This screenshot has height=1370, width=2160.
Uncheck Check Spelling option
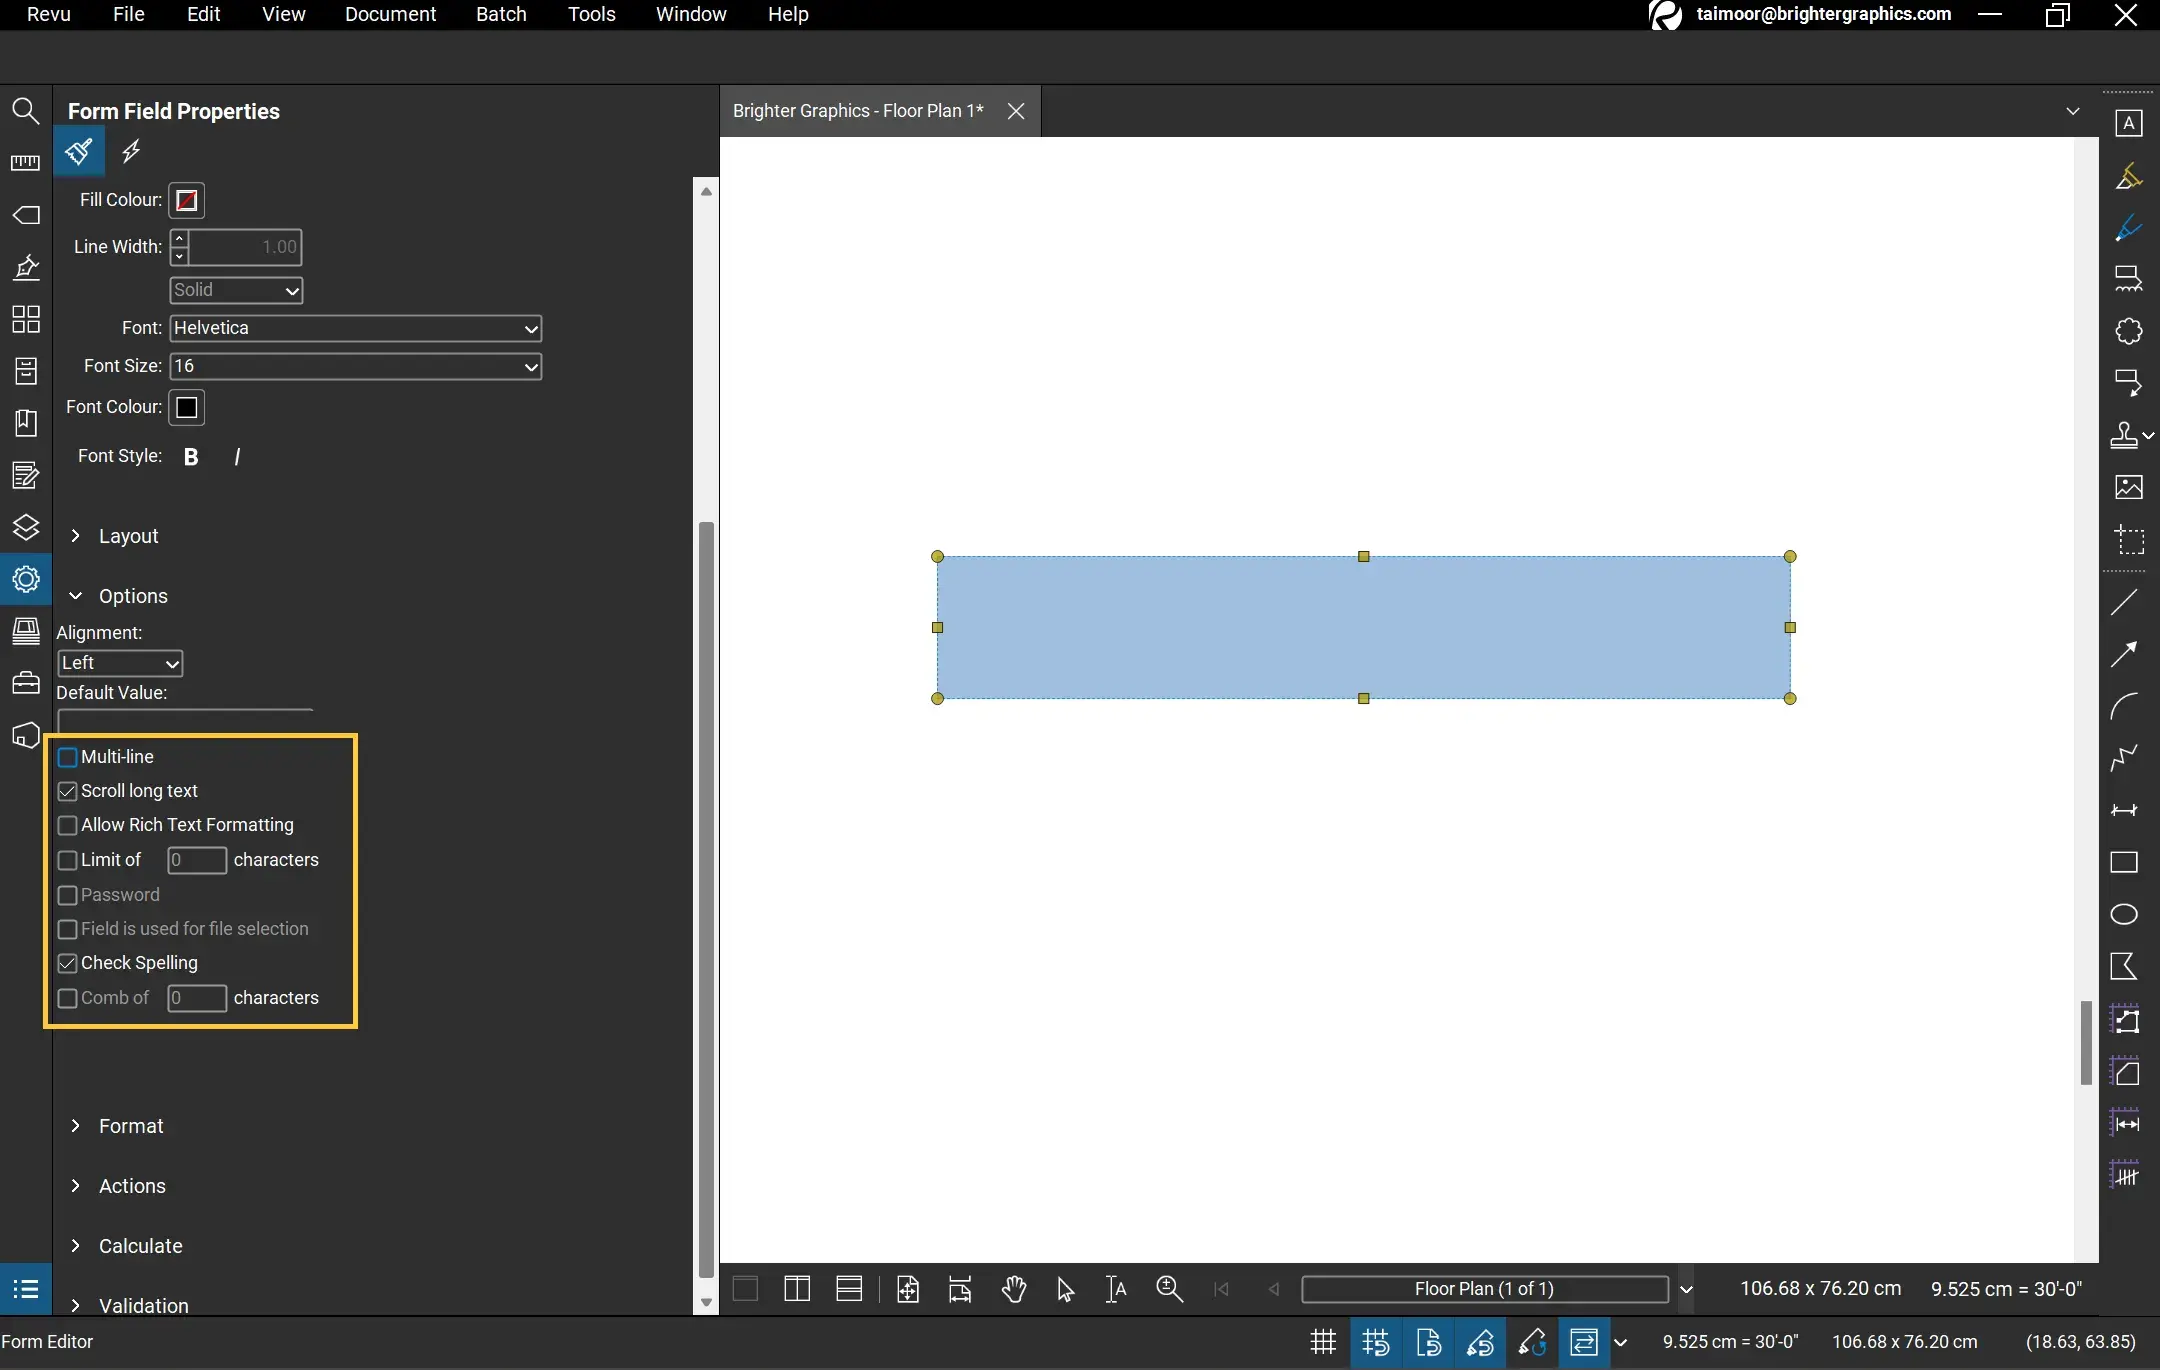(x=68, y=963)
